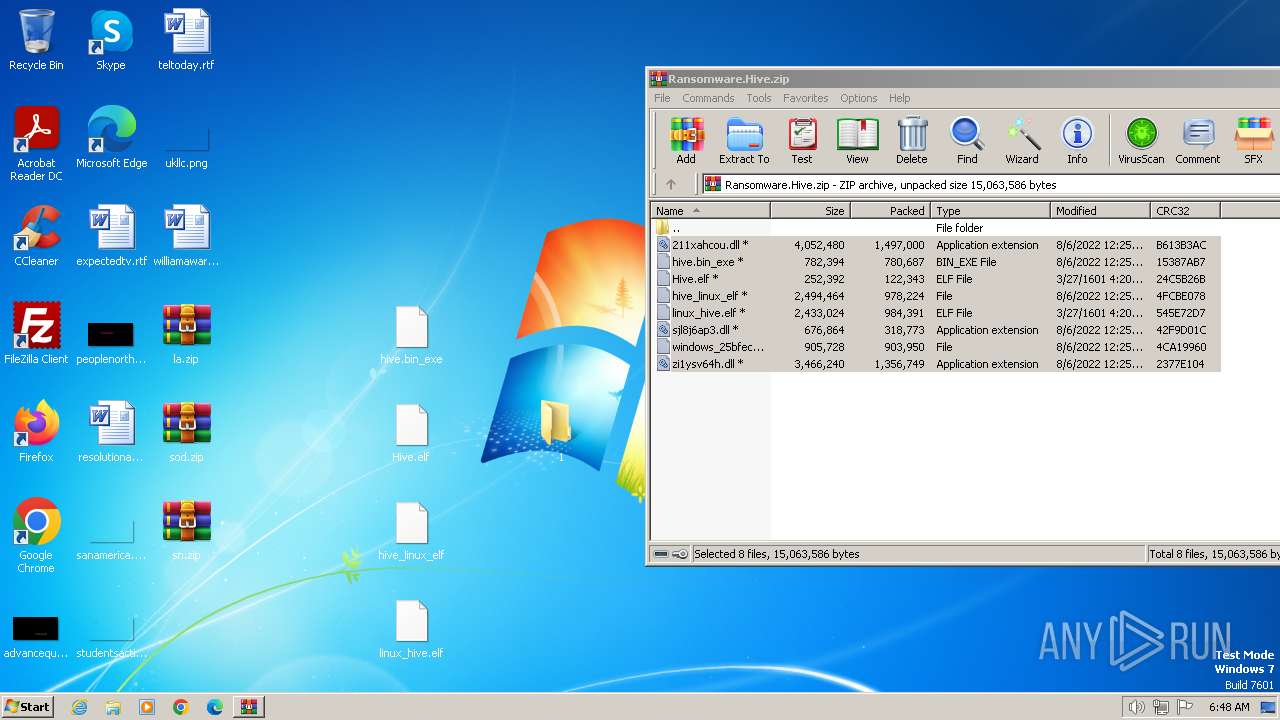Select FileZilla Client desktop icon
The width and height of the screenshot is (1280, 720).
(36, 334)
